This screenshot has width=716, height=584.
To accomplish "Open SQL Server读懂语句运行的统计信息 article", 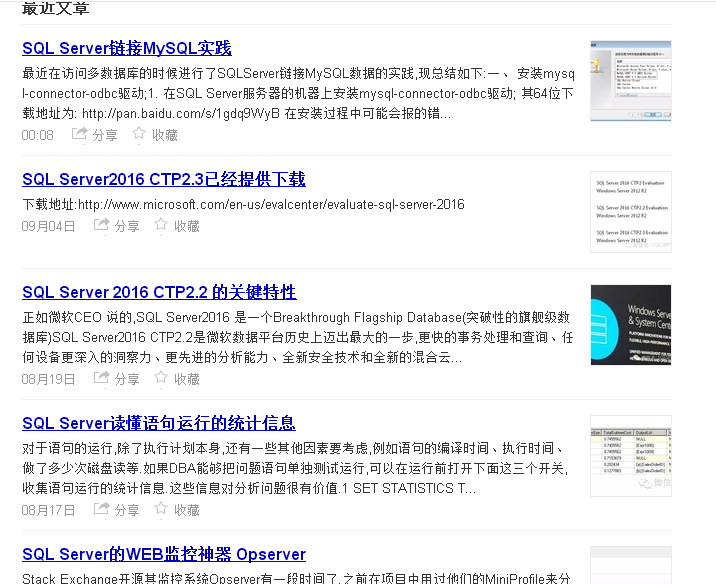I will [x=159, y=423].
